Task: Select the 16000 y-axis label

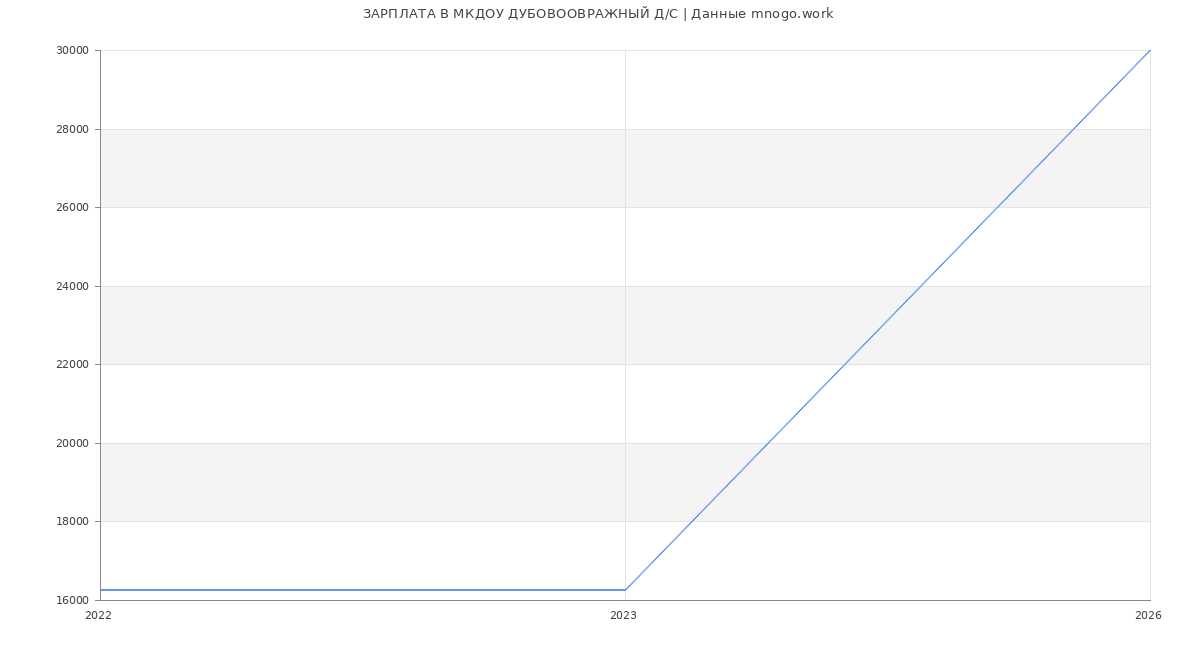Action: [74, 600]
